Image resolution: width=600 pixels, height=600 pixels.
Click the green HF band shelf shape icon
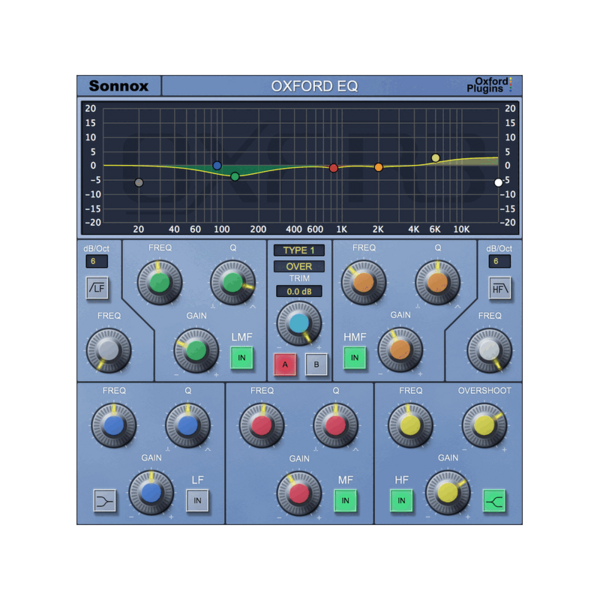click(x=494, y=501)
